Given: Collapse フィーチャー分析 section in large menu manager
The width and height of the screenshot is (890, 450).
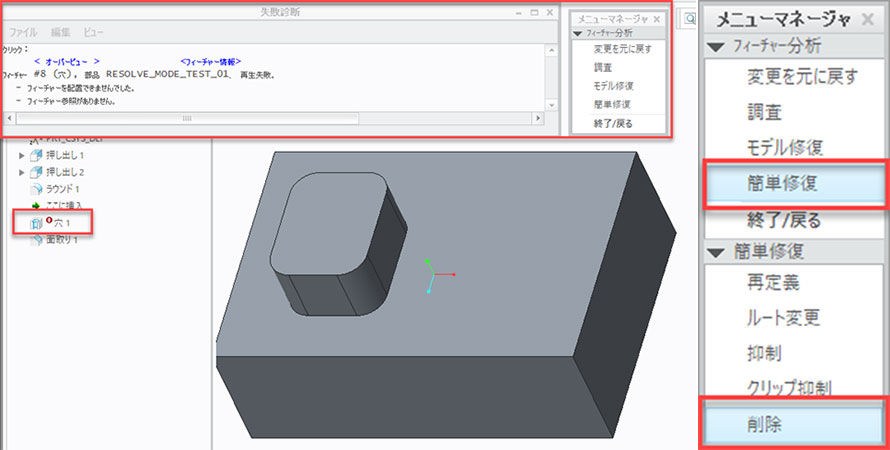Looking at the screenshot, I should tap(713, 46).
